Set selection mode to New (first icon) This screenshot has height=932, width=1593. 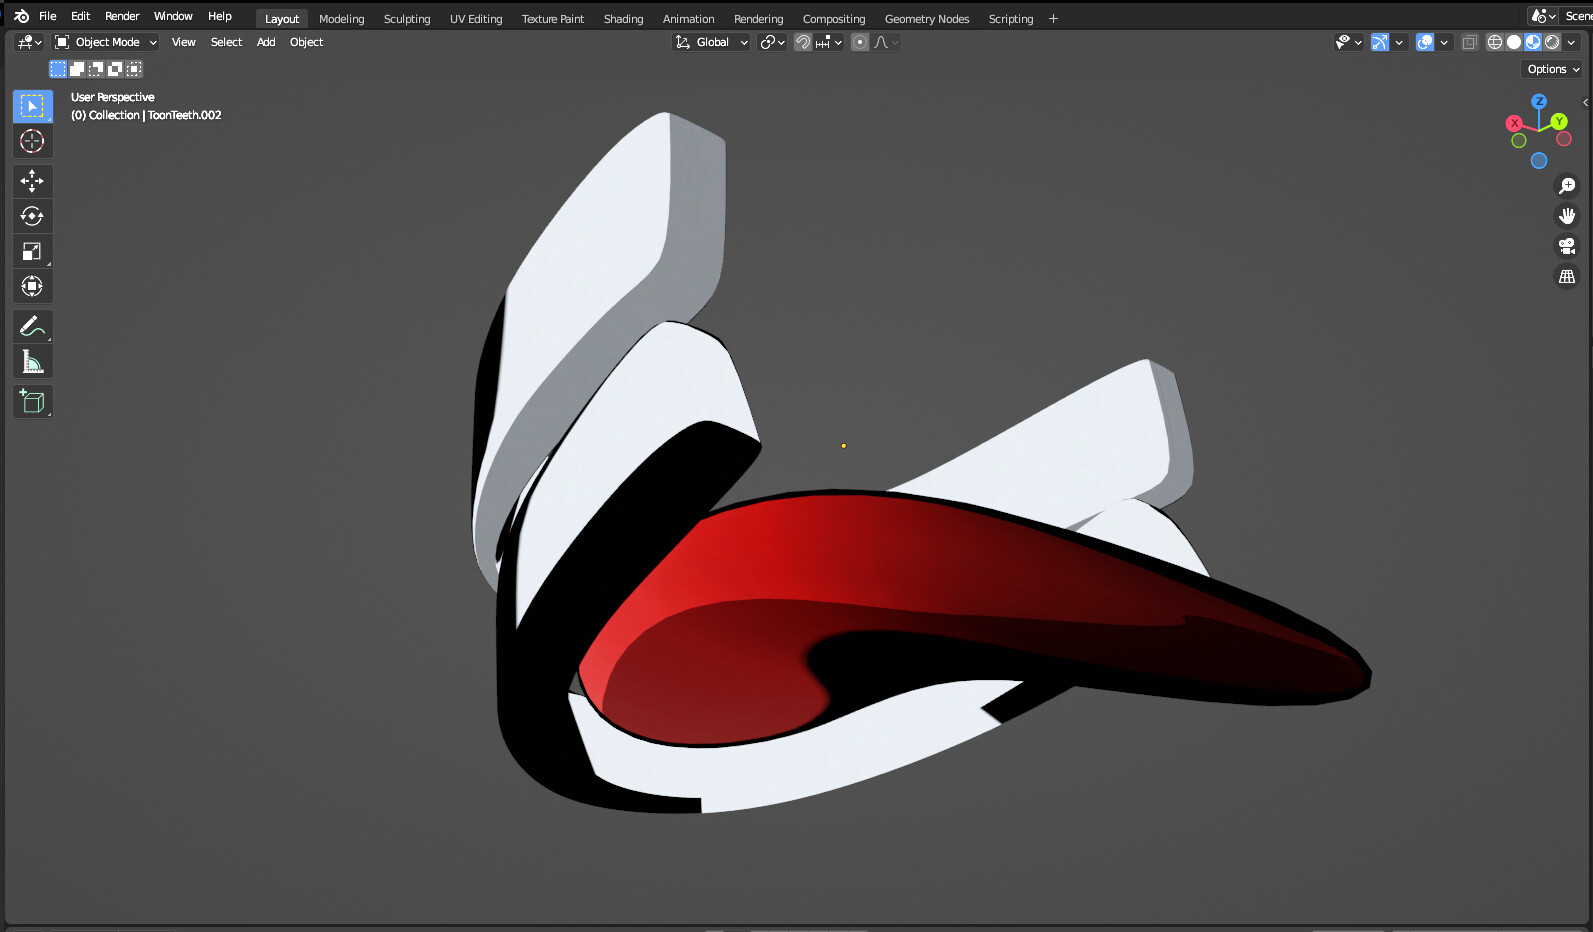point(58,69)
